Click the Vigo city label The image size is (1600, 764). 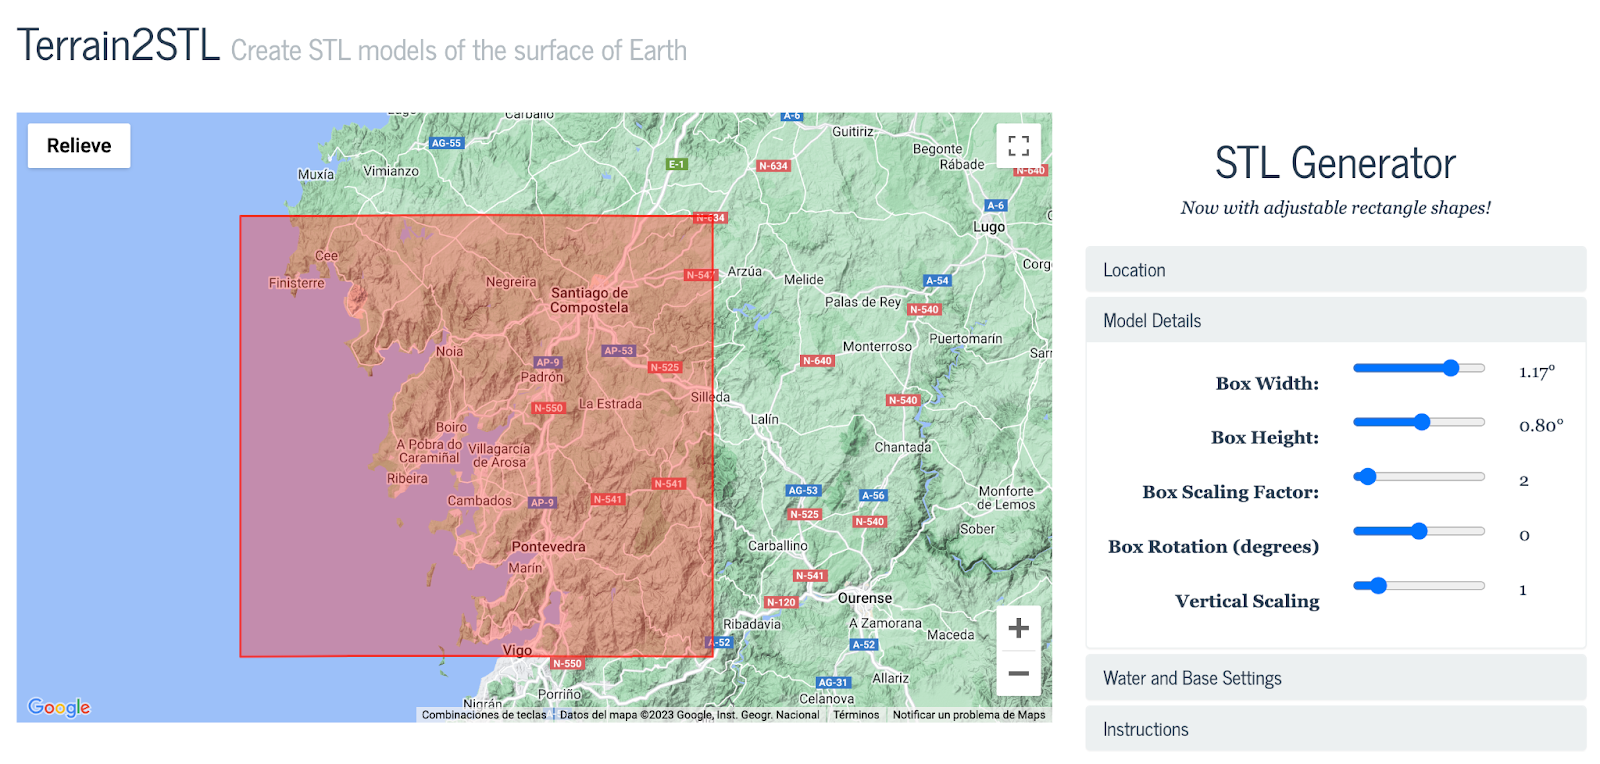pyautogui.click(x=517, y=650)
